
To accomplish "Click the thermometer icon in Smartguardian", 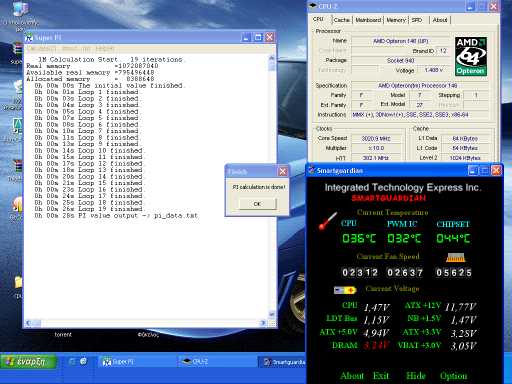I will click(327, 221).
